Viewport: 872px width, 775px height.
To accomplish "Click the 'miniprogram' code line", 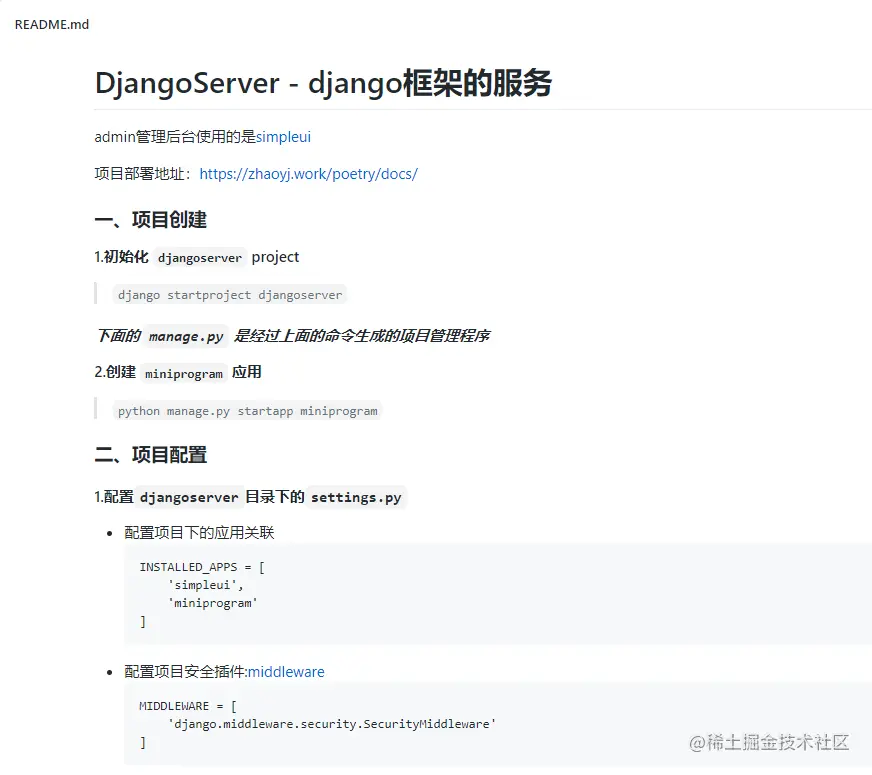I will pos(212,603).
